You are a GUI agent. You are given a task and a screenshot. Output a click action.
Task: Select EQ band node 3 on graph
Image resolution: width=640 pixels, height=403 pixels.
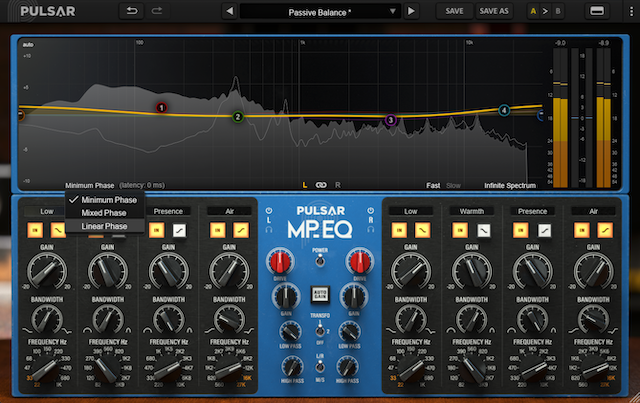(x=391, y=120)
